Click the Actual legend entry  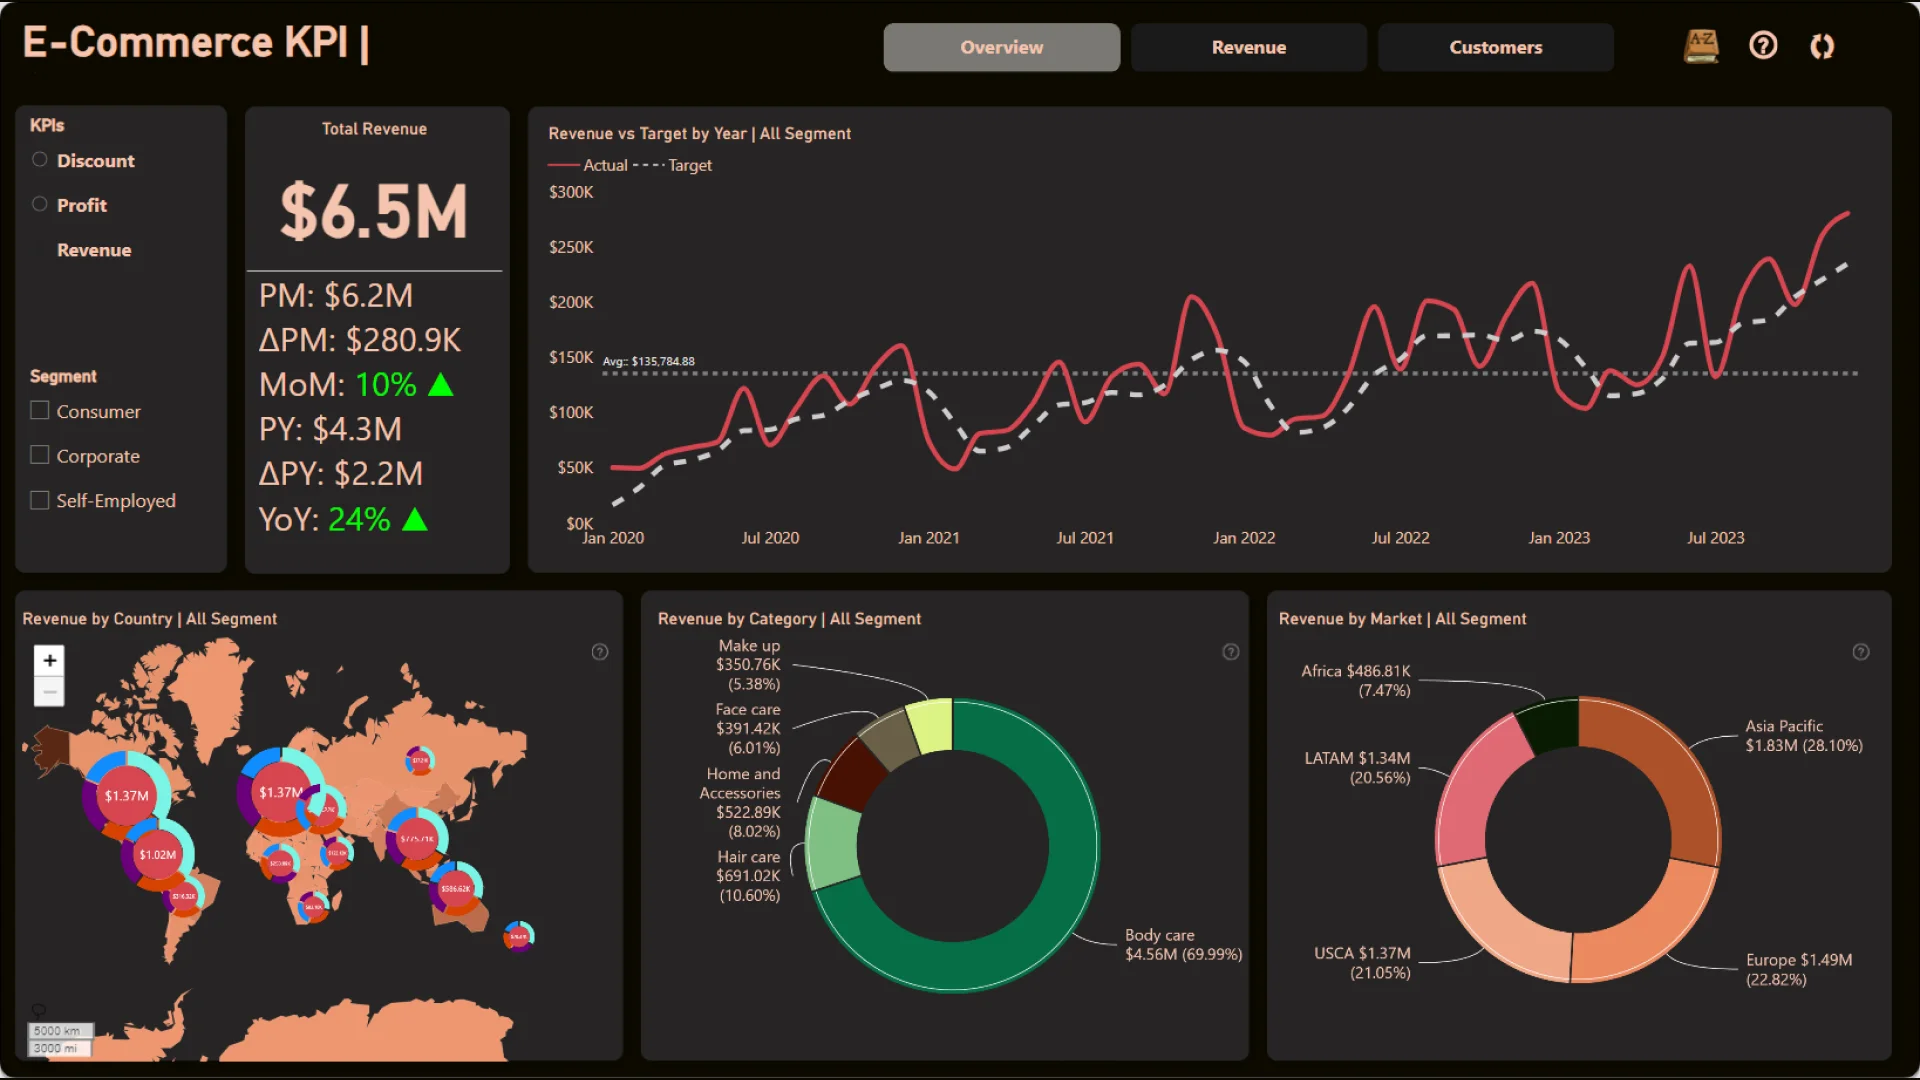(588, 165)
